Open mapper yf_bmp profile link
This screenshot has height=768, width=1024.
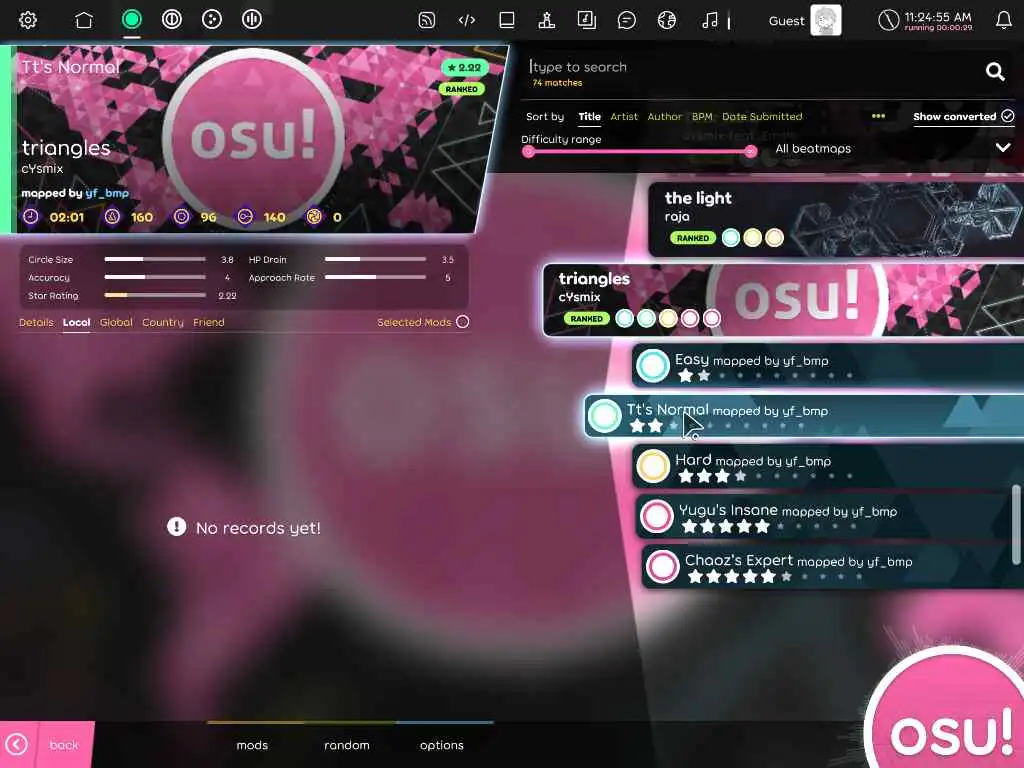pyautogui.click(x=107, y=193)
